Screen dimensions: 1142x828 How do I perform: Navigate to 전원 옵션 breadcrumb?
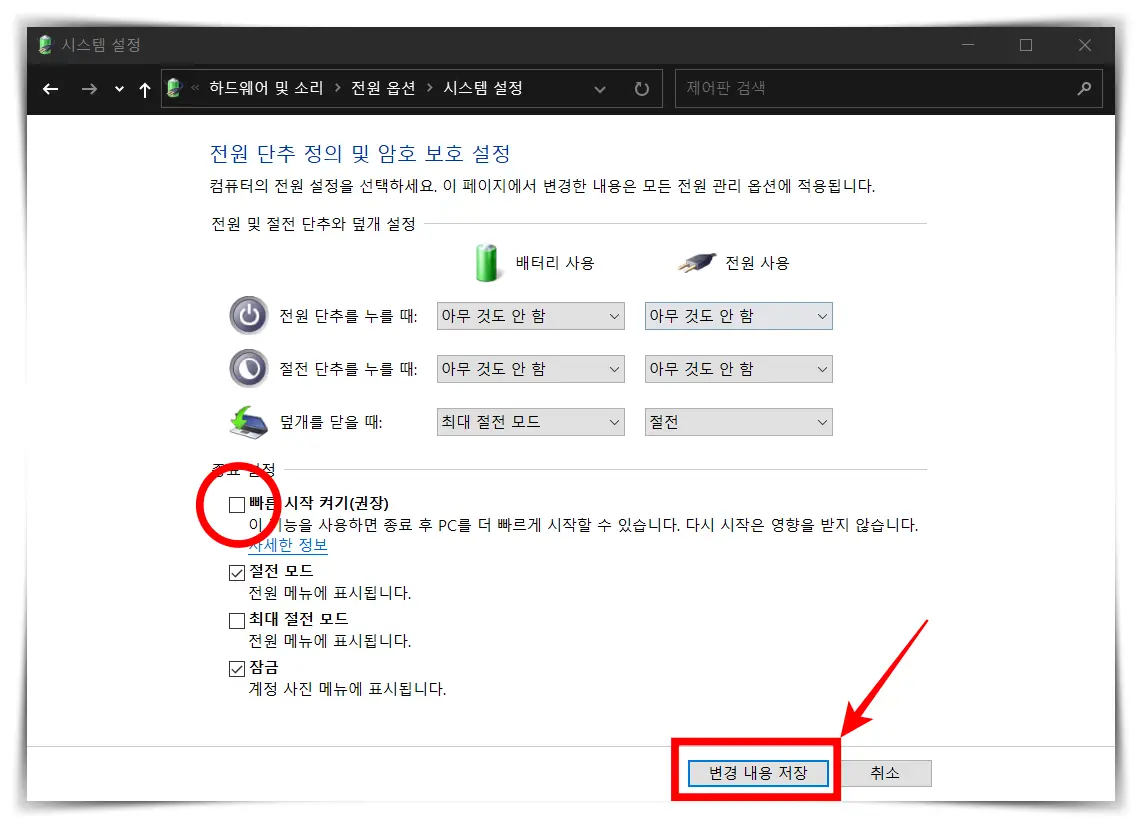click(383, 88)
